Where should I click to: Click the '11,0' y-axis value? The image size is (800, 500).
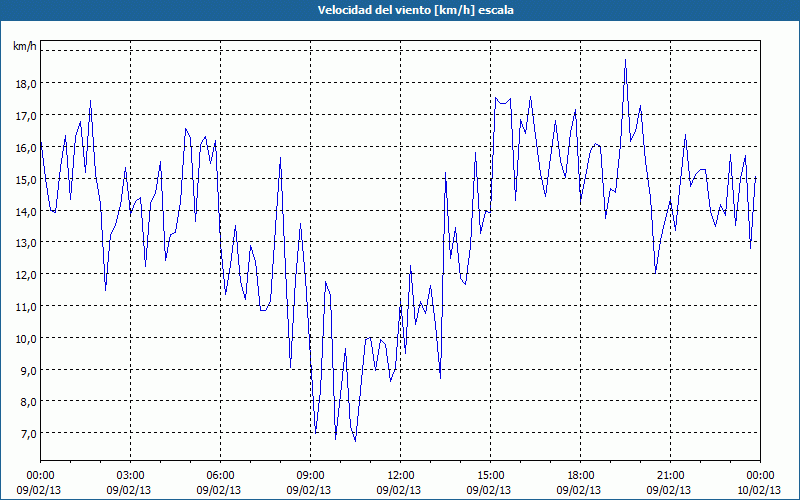click(x=26, y=307)
